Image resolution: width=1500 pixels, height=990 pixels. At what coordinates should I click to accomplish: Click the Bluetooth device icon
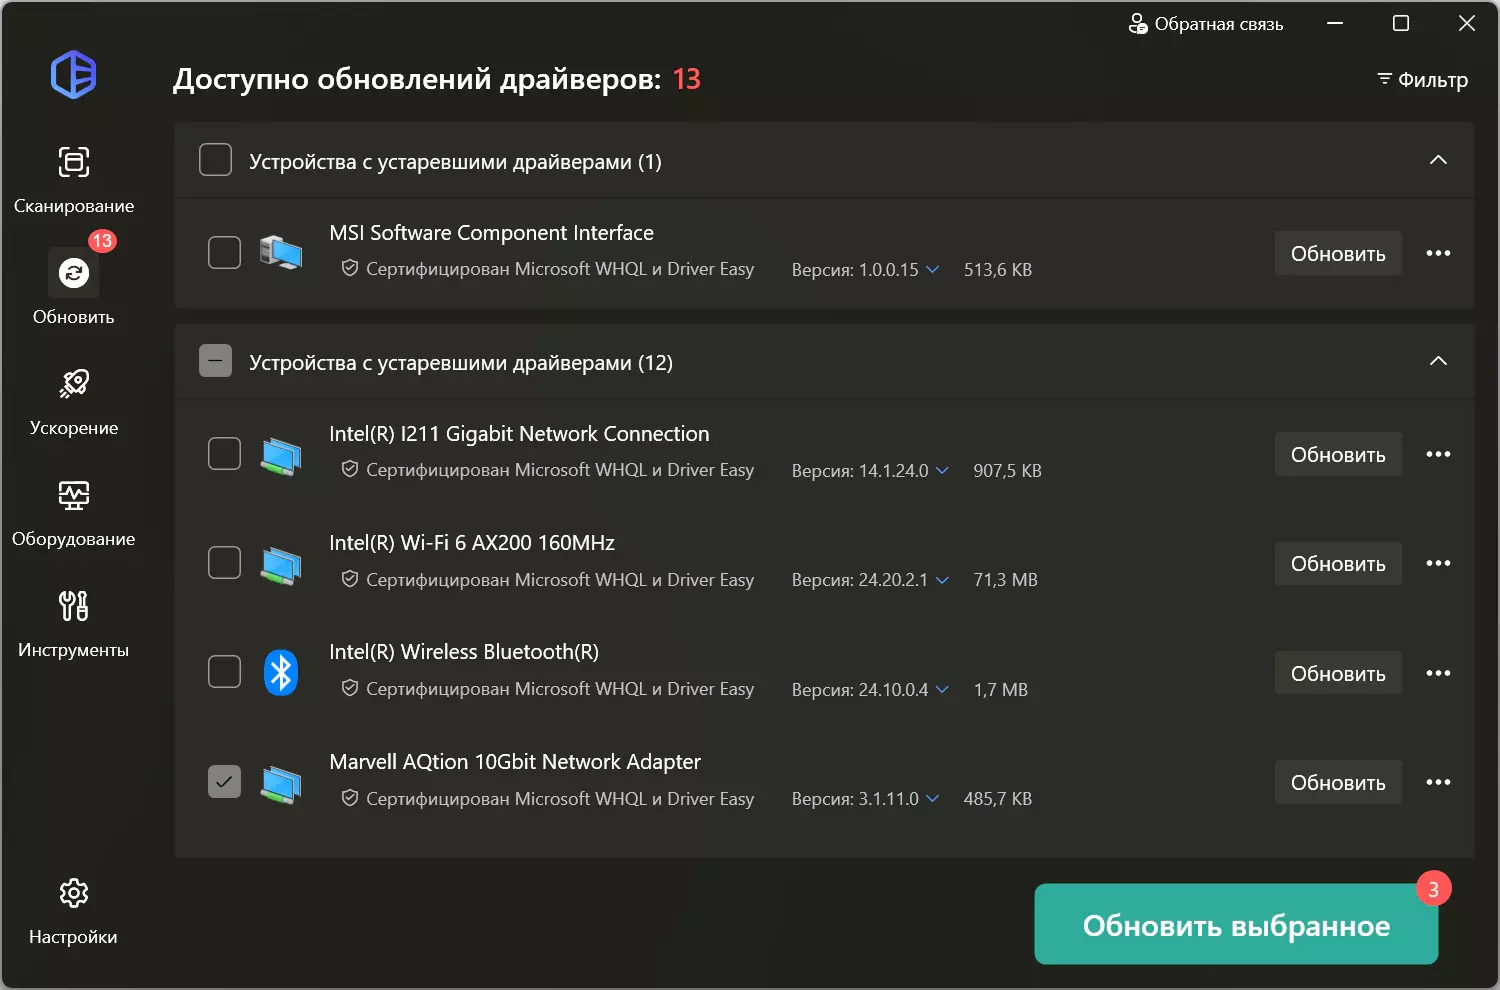(281, 672)
